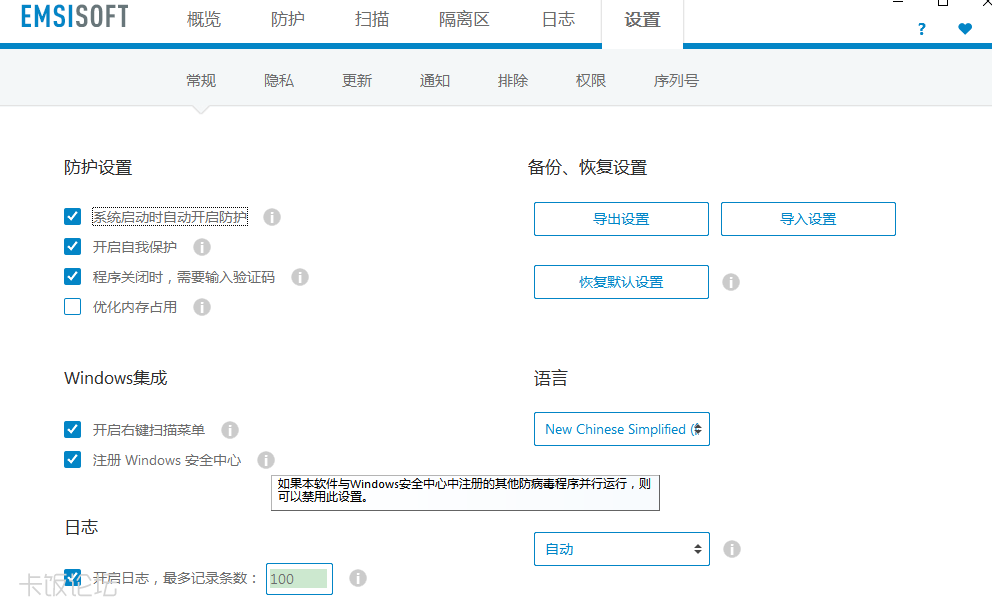Uncheck 开启自我保护 checkbox
The height and width of the screenshot is (608, 992).
click(x=72, y=247)
